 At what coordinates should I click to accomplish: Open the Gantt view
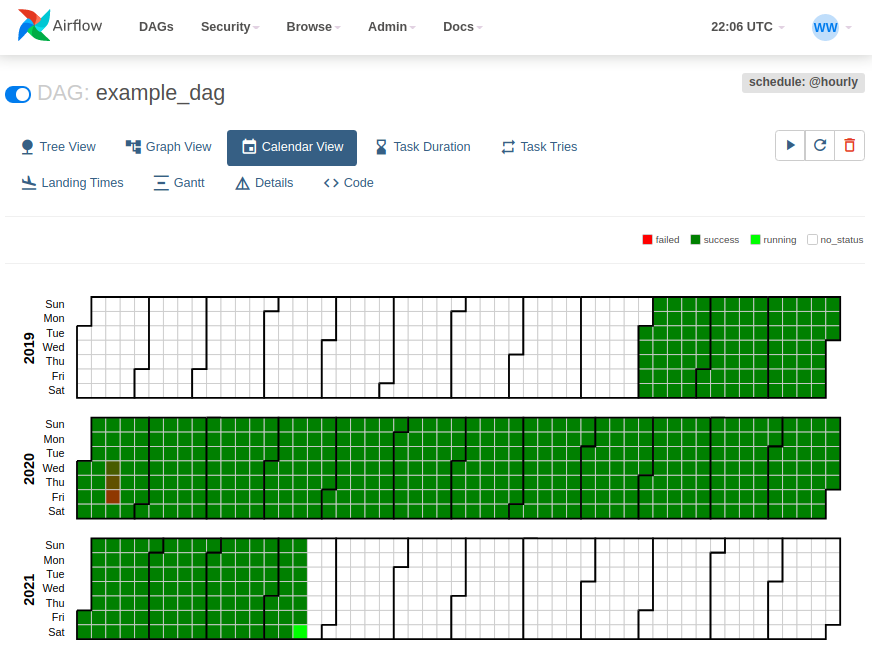179,183
